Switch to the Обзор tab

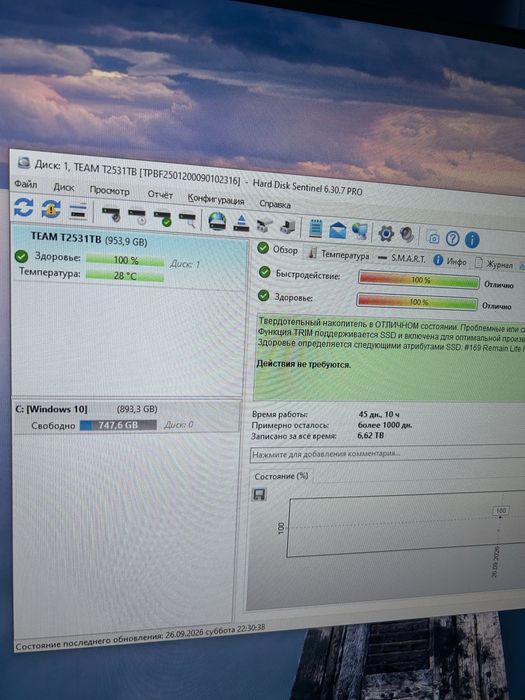tap(278, 250)
